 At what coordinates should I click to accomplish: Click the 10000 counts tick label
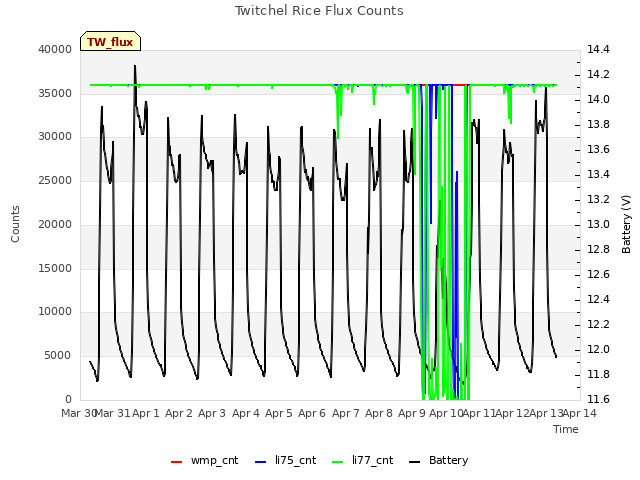[x=55, y=312]
